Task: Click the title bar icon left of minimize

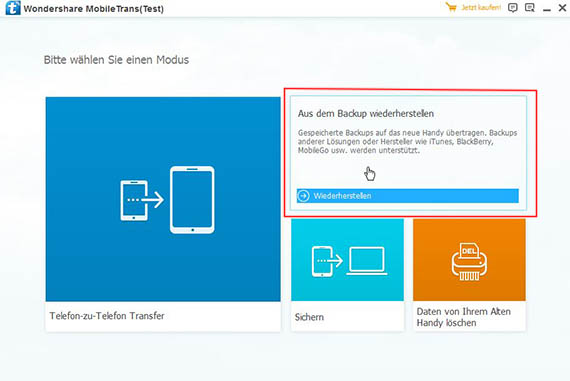Action: pos(530,8)
